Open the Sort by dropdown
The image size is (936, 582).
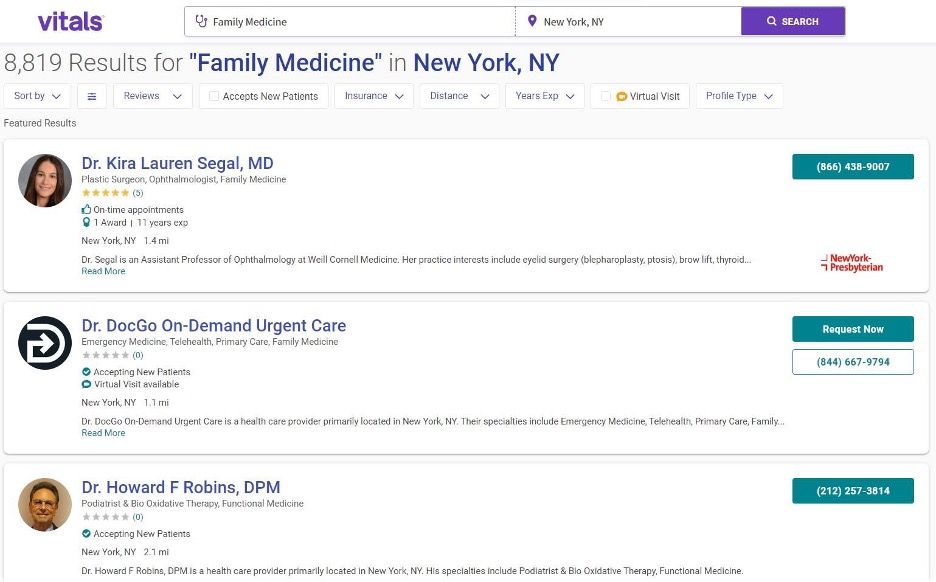tap(37, 96)
